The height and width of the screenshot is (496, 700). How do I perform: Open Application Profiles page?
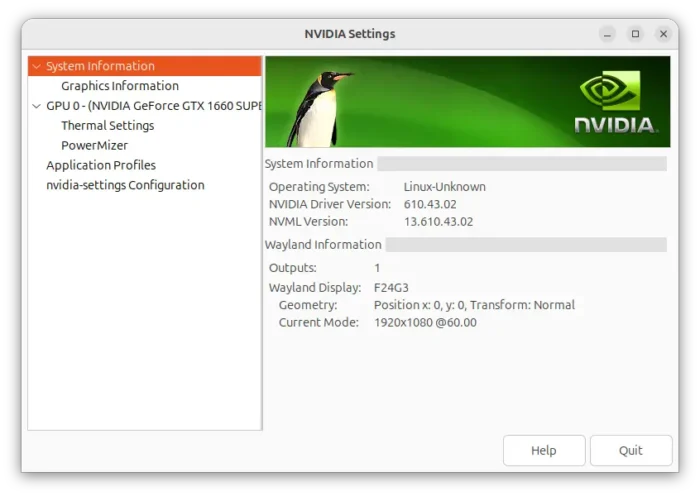coord(101,165)
